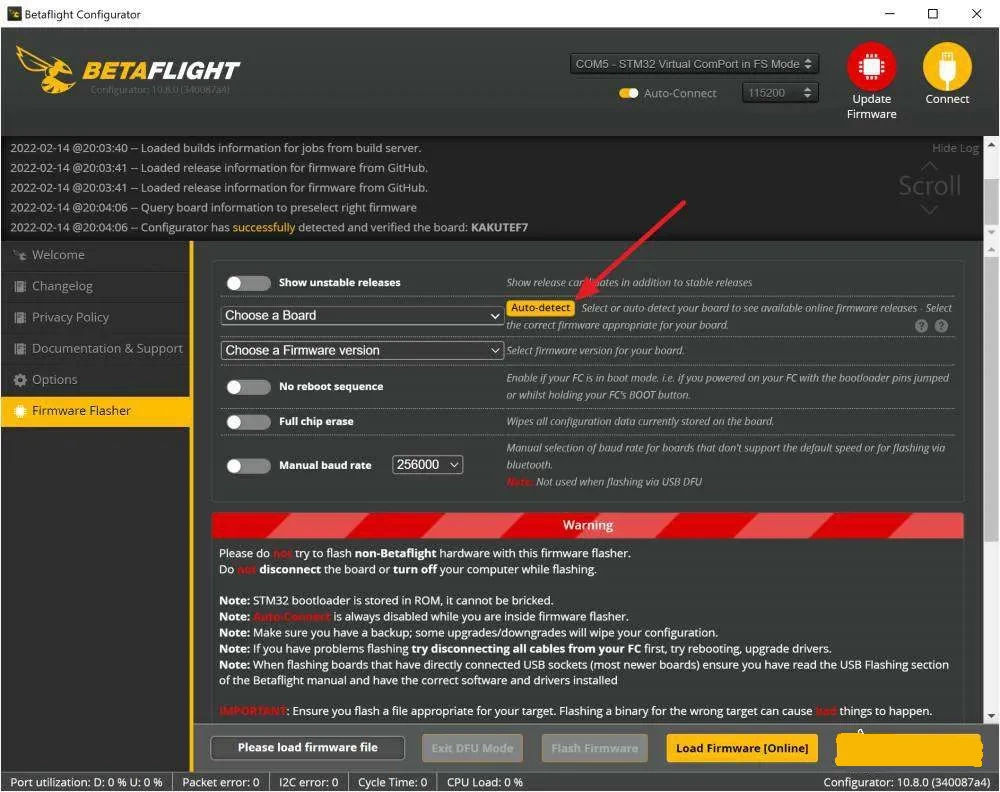The width and height of the screenshot is (1000, 792).
Task: Click left question mark help icon
Action: (921, 326)
